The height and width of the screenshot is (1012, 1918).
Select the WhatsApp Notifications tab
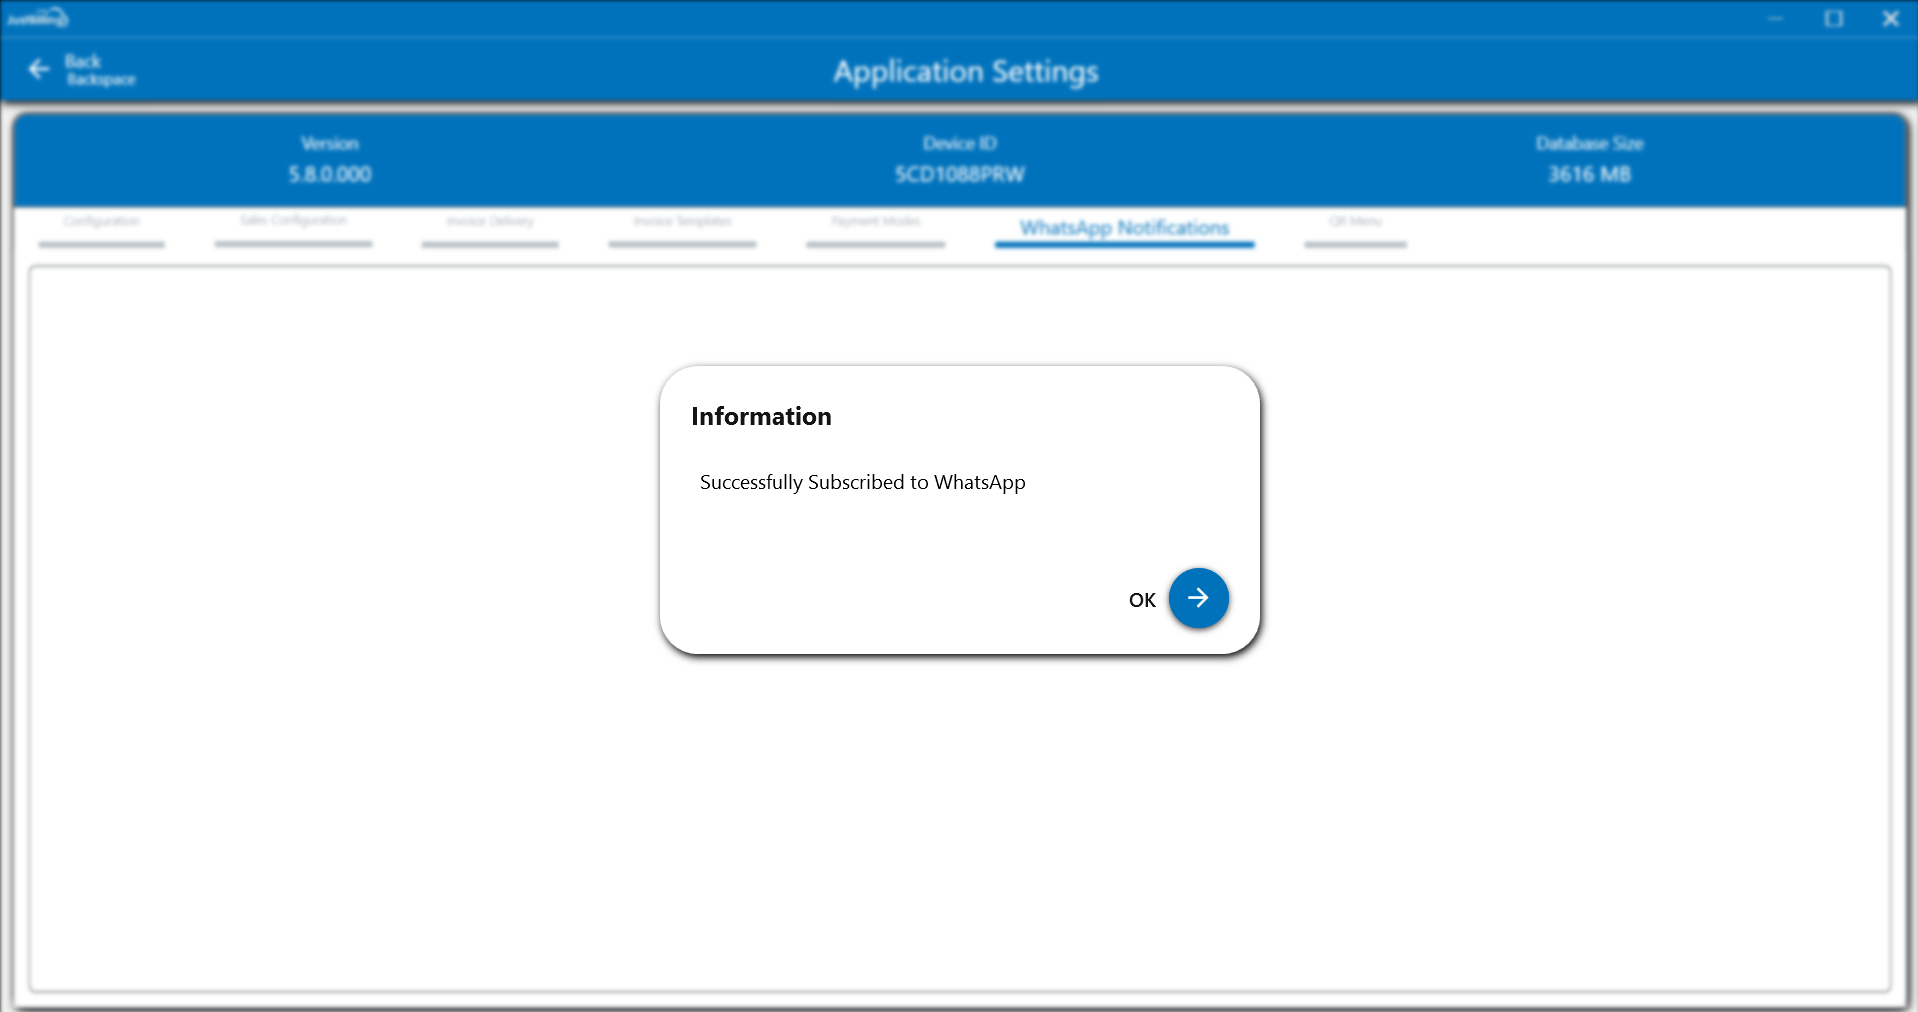[x=1124, y=228]
